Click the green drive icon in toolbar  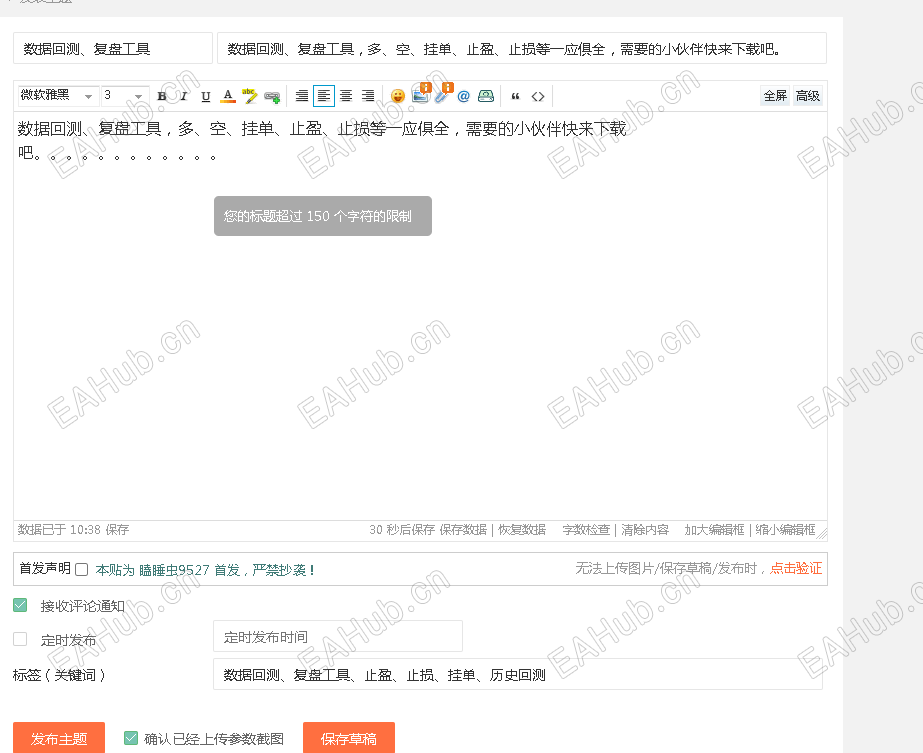[486, 96]
